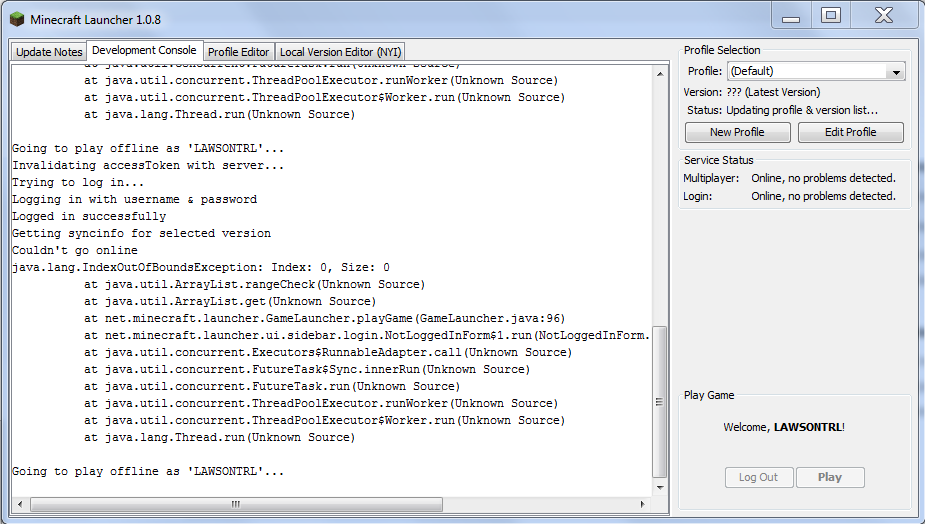Click "Trying to log in..." console line
The image size is (925, 524).
(78, 182)
